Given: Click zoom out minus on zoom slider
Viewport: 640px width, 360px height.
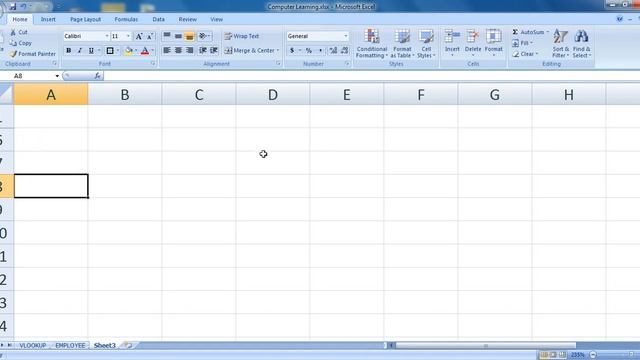Looking at the screenshot, I should [x=593, y=355].
